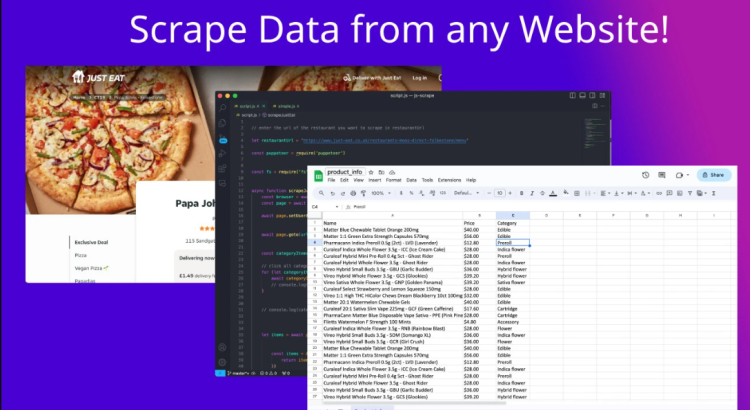
Task: Open the 100% zoom dropdown in Sheets
Action: 381,193
